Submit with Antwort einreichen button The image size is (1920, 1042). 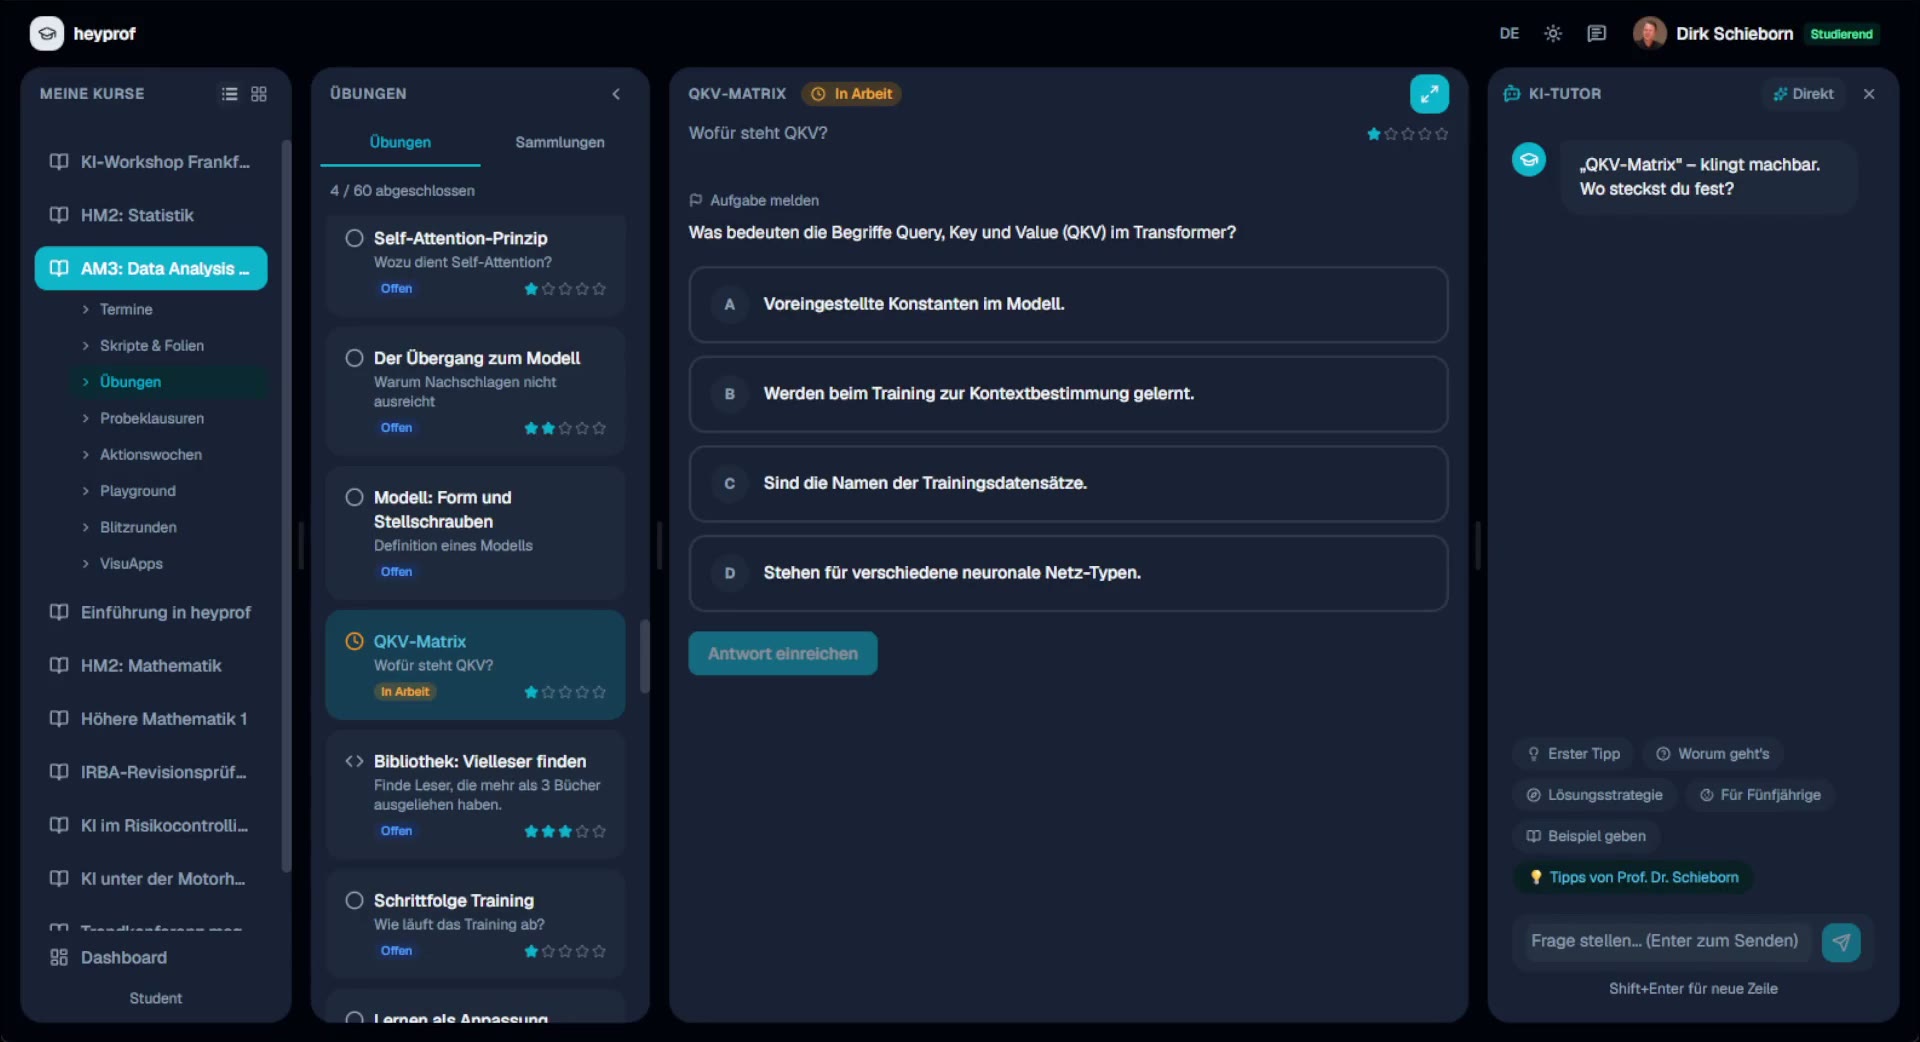click(783, 654)
